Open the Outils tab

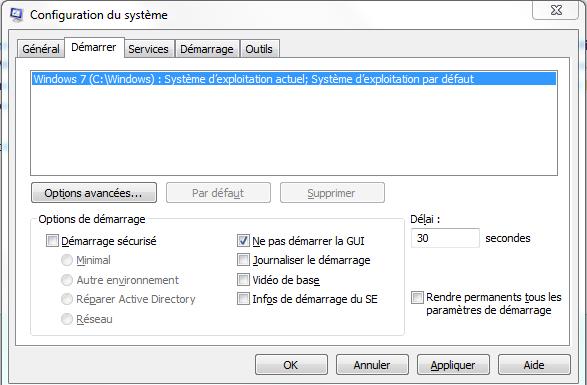coord(259,49)
